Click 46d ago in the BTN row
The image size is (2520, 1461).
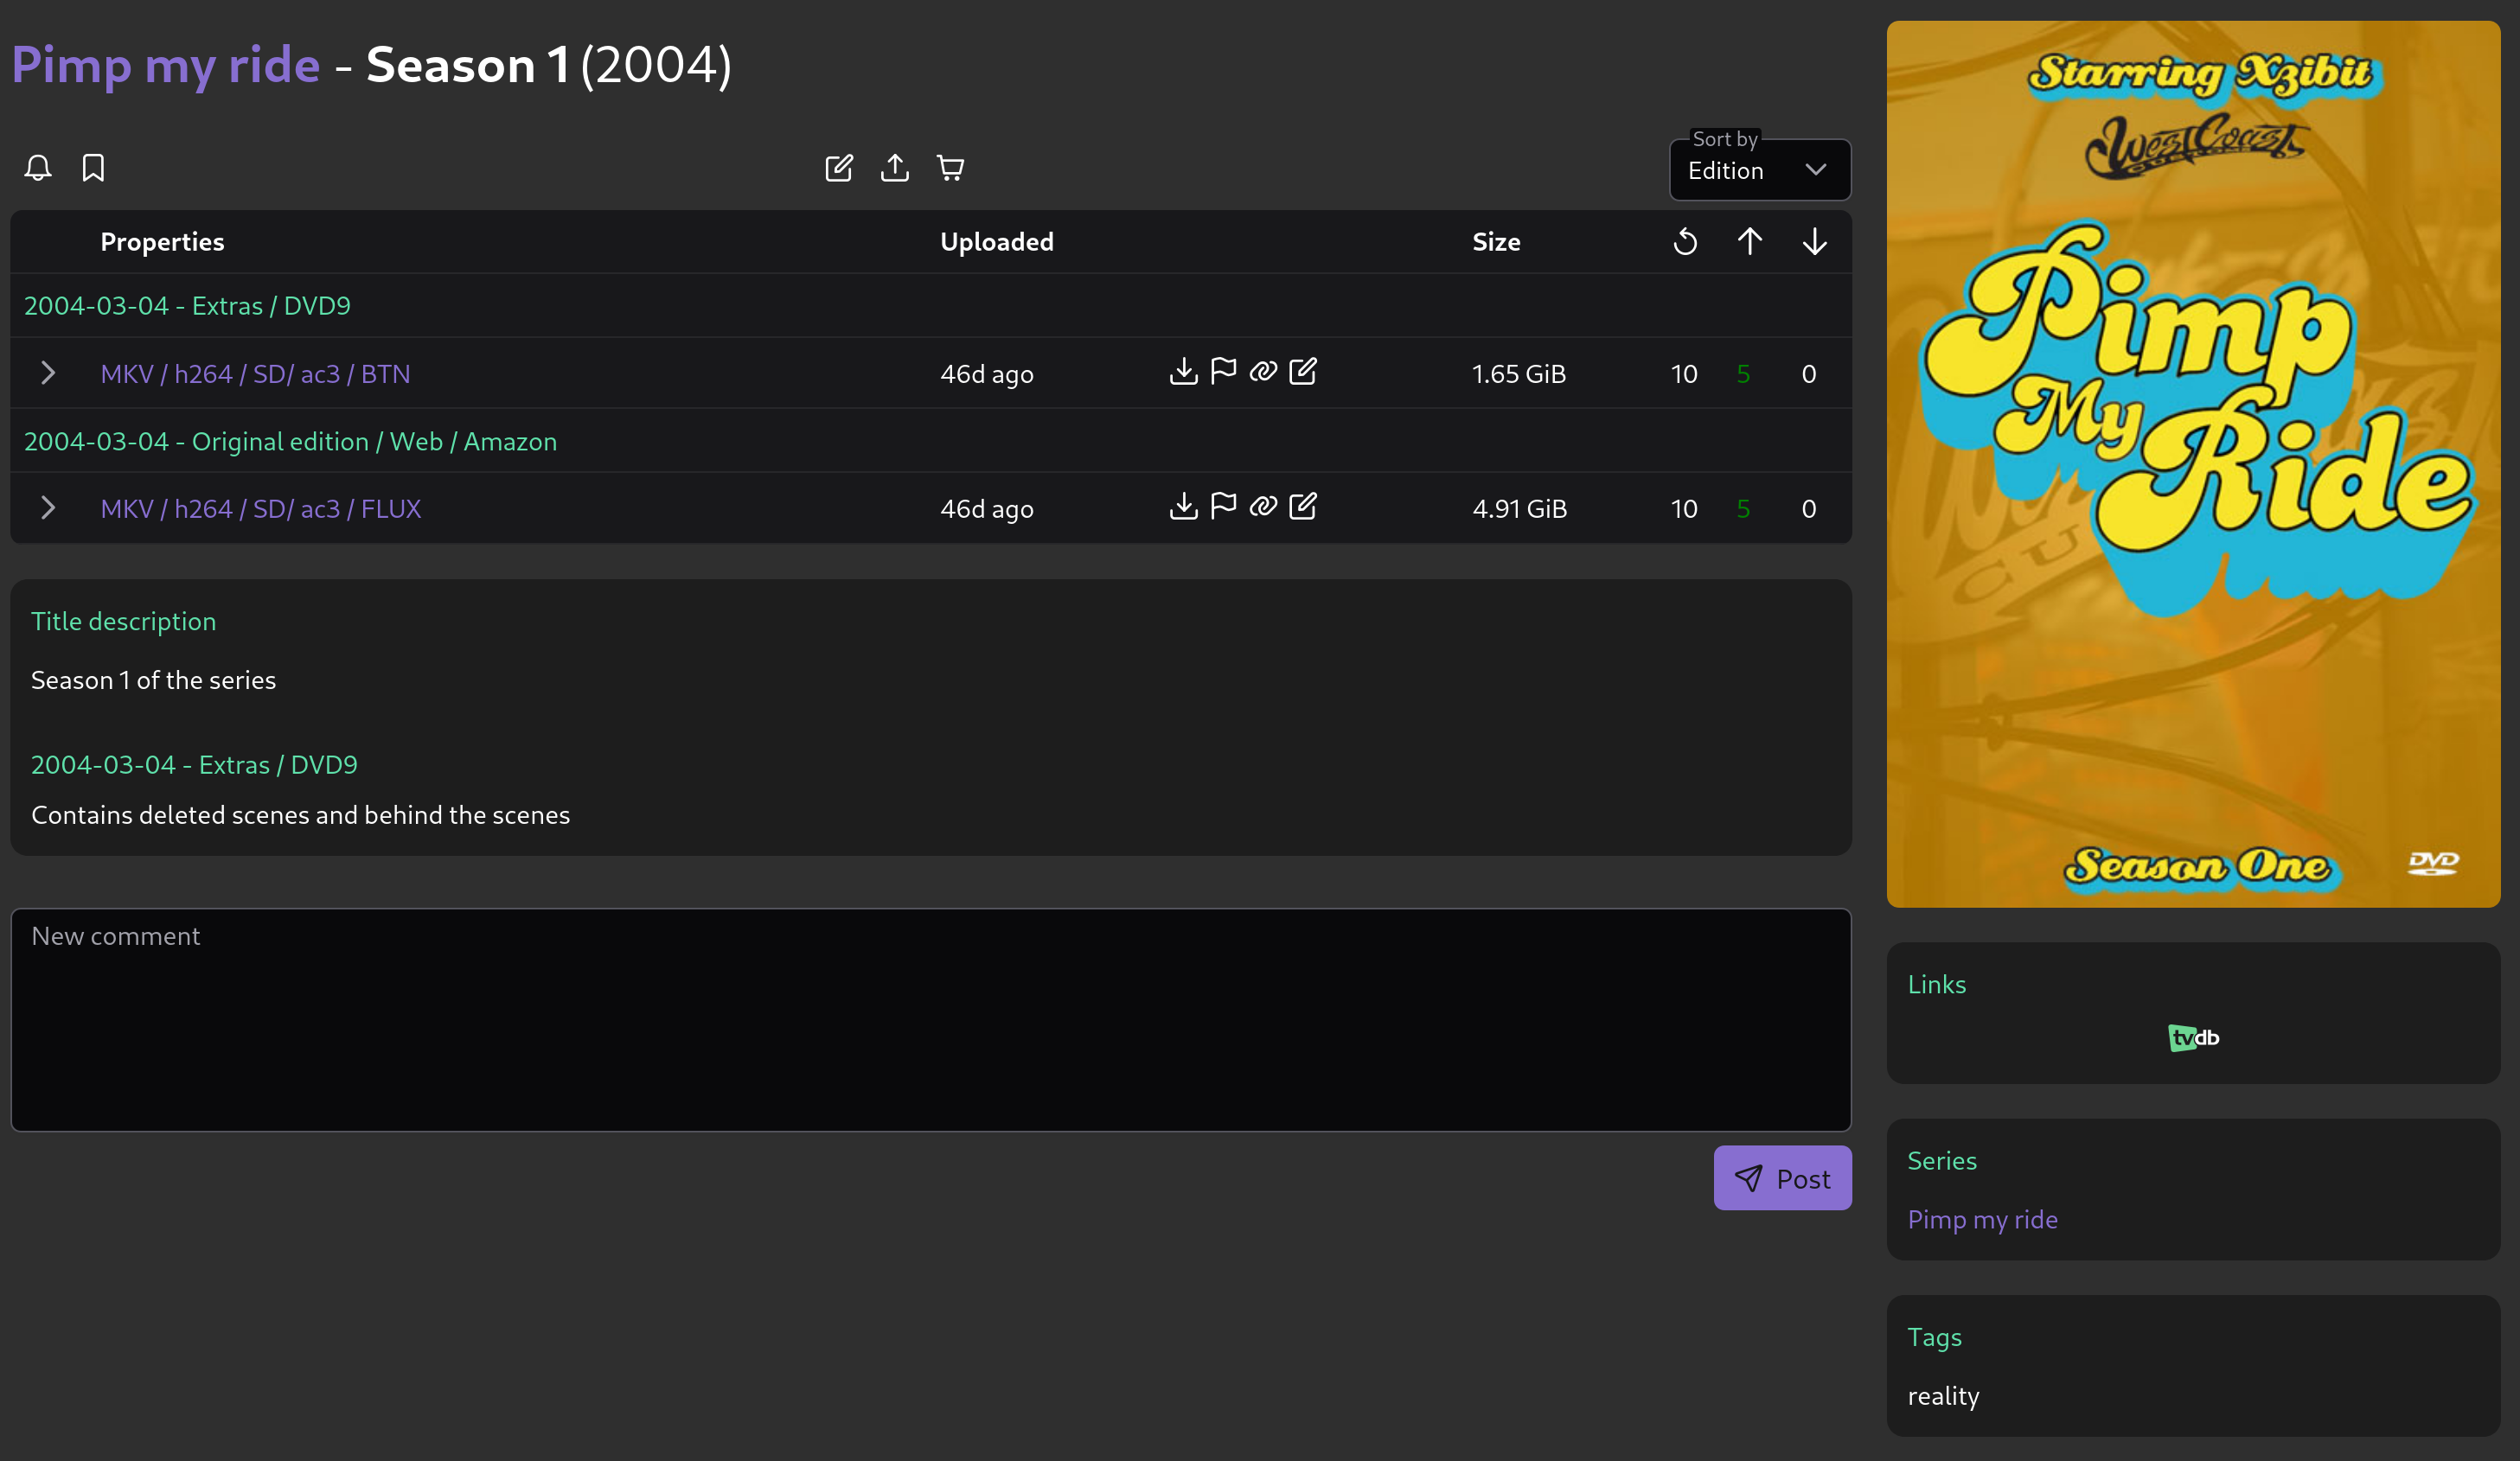(x=987, y=374)
